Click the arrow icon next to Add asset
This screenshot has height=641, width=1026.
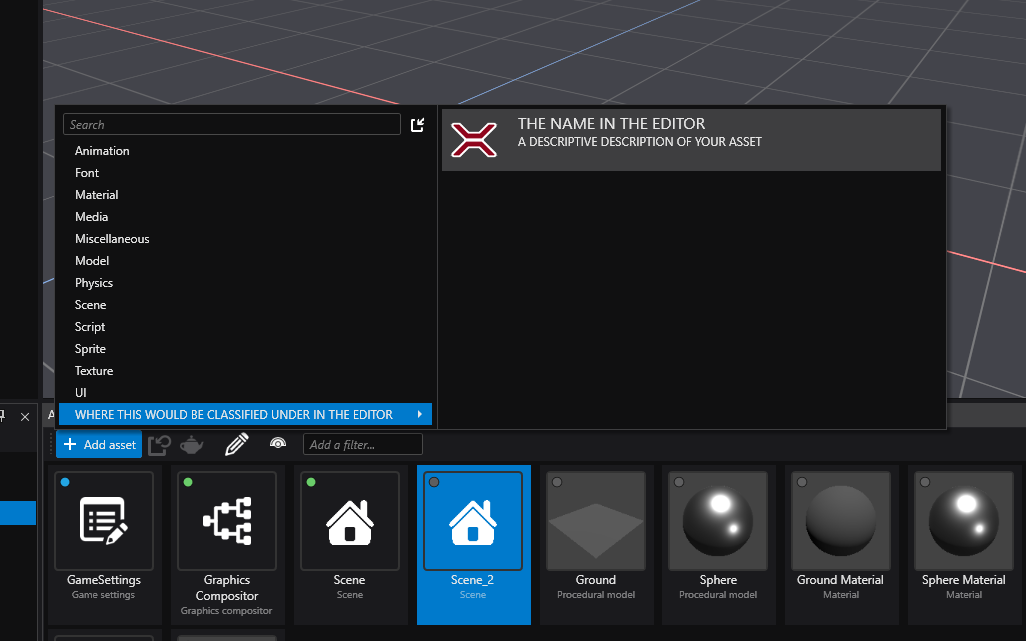click(x=159, y=444)
